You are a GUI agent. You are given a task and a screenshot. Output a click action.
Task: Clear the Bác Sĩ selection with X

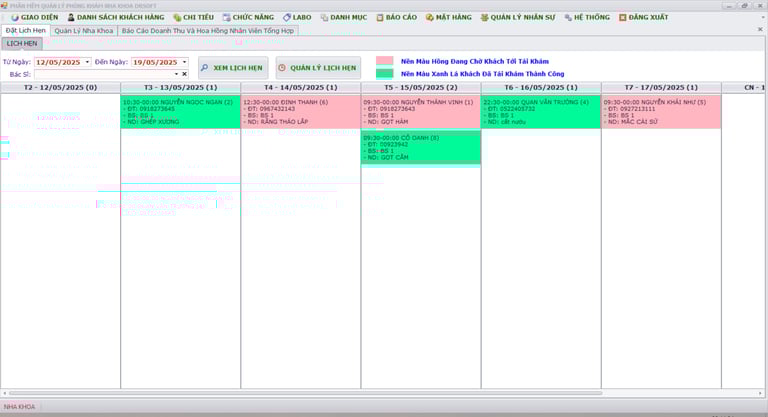185,74
